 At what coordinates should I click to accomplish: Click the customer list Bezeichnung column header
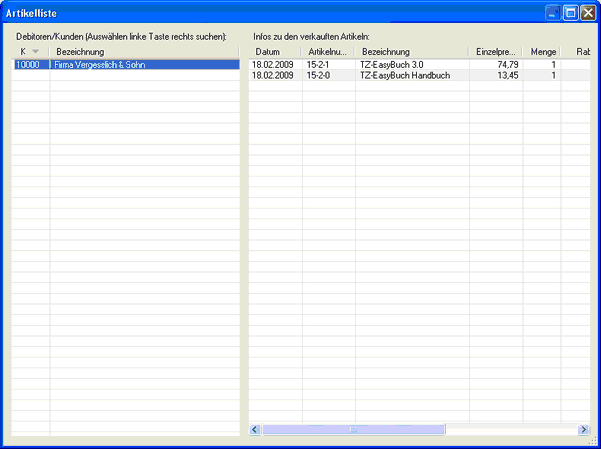[x=144, y=52]
